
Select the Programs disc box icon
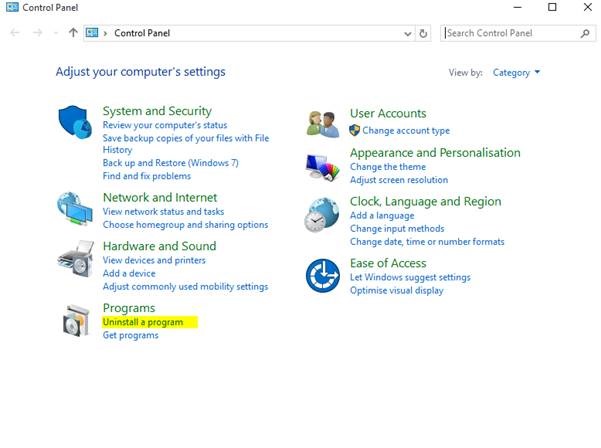76,320
